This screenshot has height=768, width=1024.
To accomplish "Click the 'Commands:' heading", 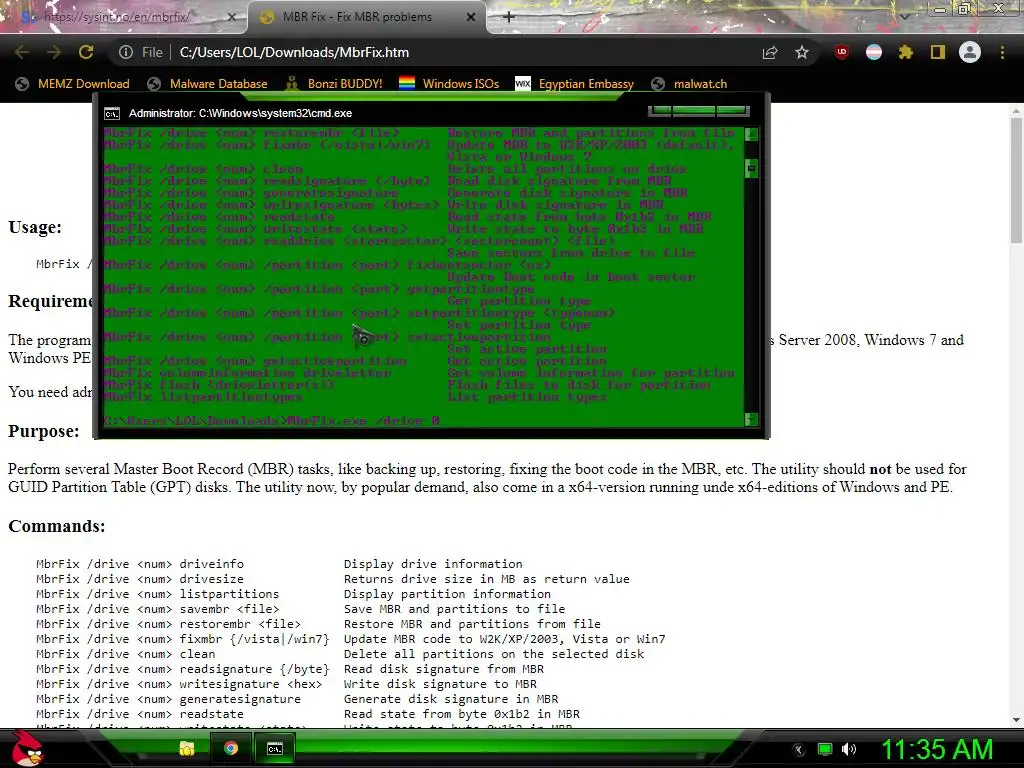I will pos(57,526).
